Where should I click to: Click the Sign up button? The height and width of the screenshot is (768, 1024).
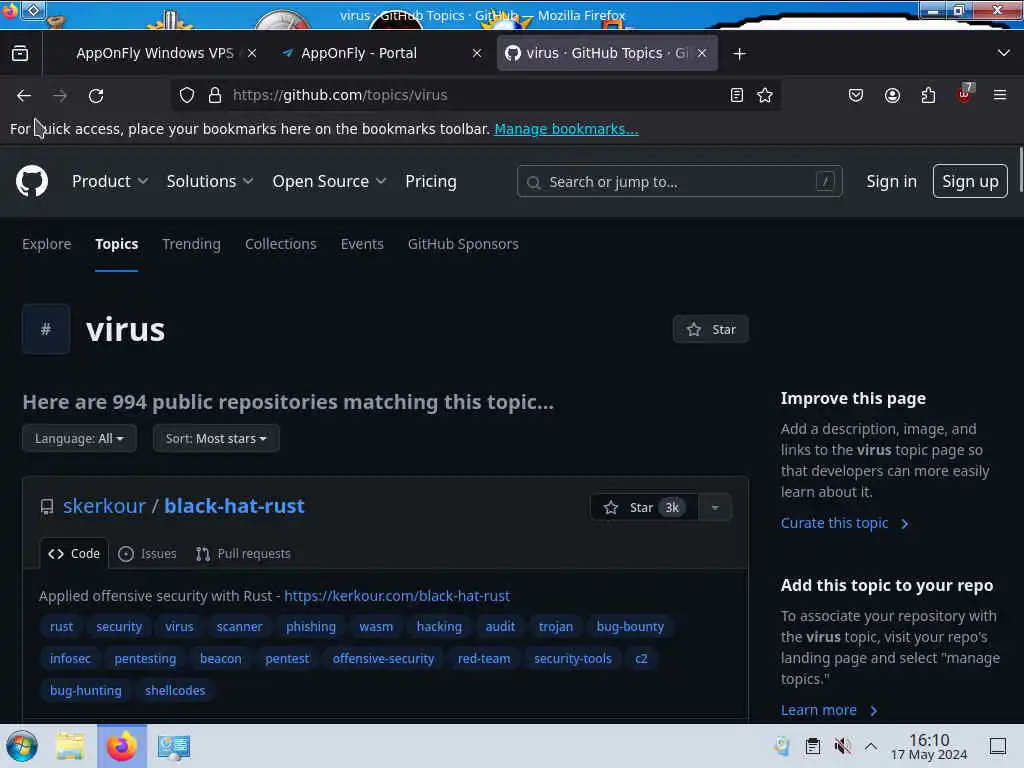(x=970, y=182)
